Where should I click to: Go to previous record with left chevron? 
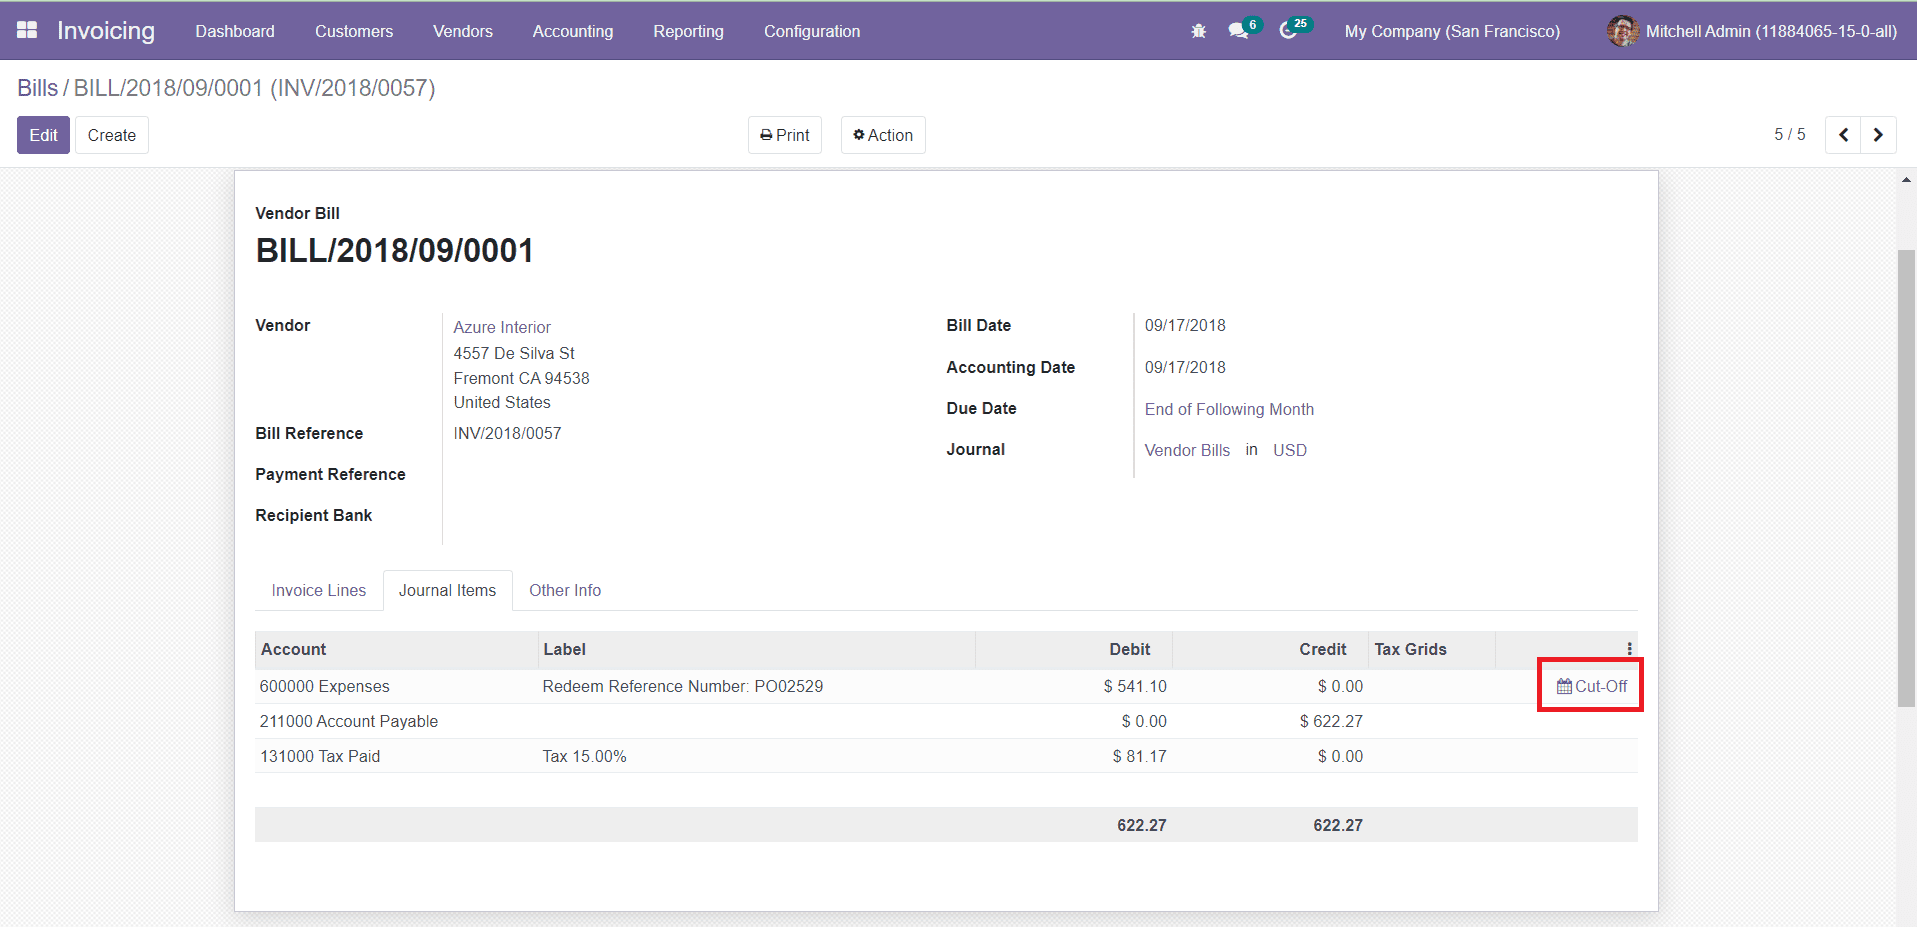pyautogui.click(x=1843, y=134)
